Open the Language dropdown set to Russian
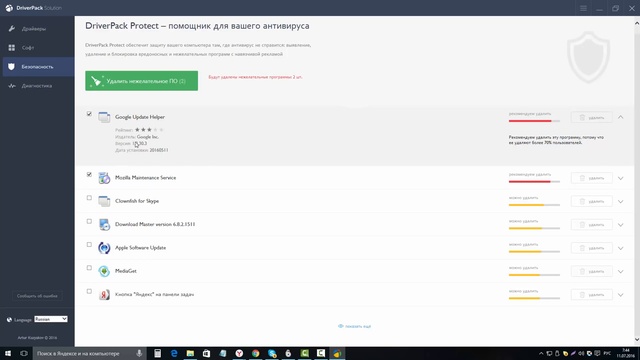The height and width of the screenshot is (360, 640). click(51, 319)
